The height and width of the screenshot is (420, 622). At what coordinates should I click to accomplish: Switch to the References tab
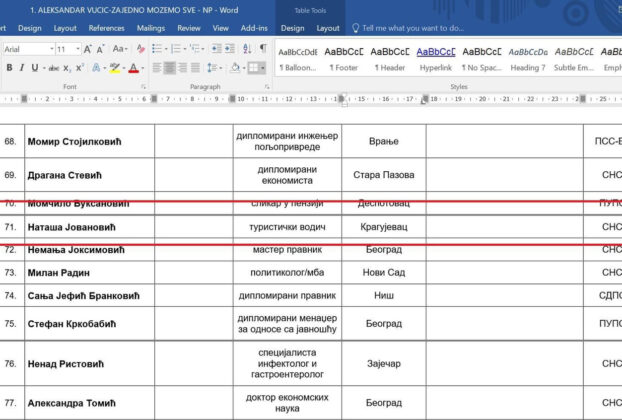click(106, 28)
